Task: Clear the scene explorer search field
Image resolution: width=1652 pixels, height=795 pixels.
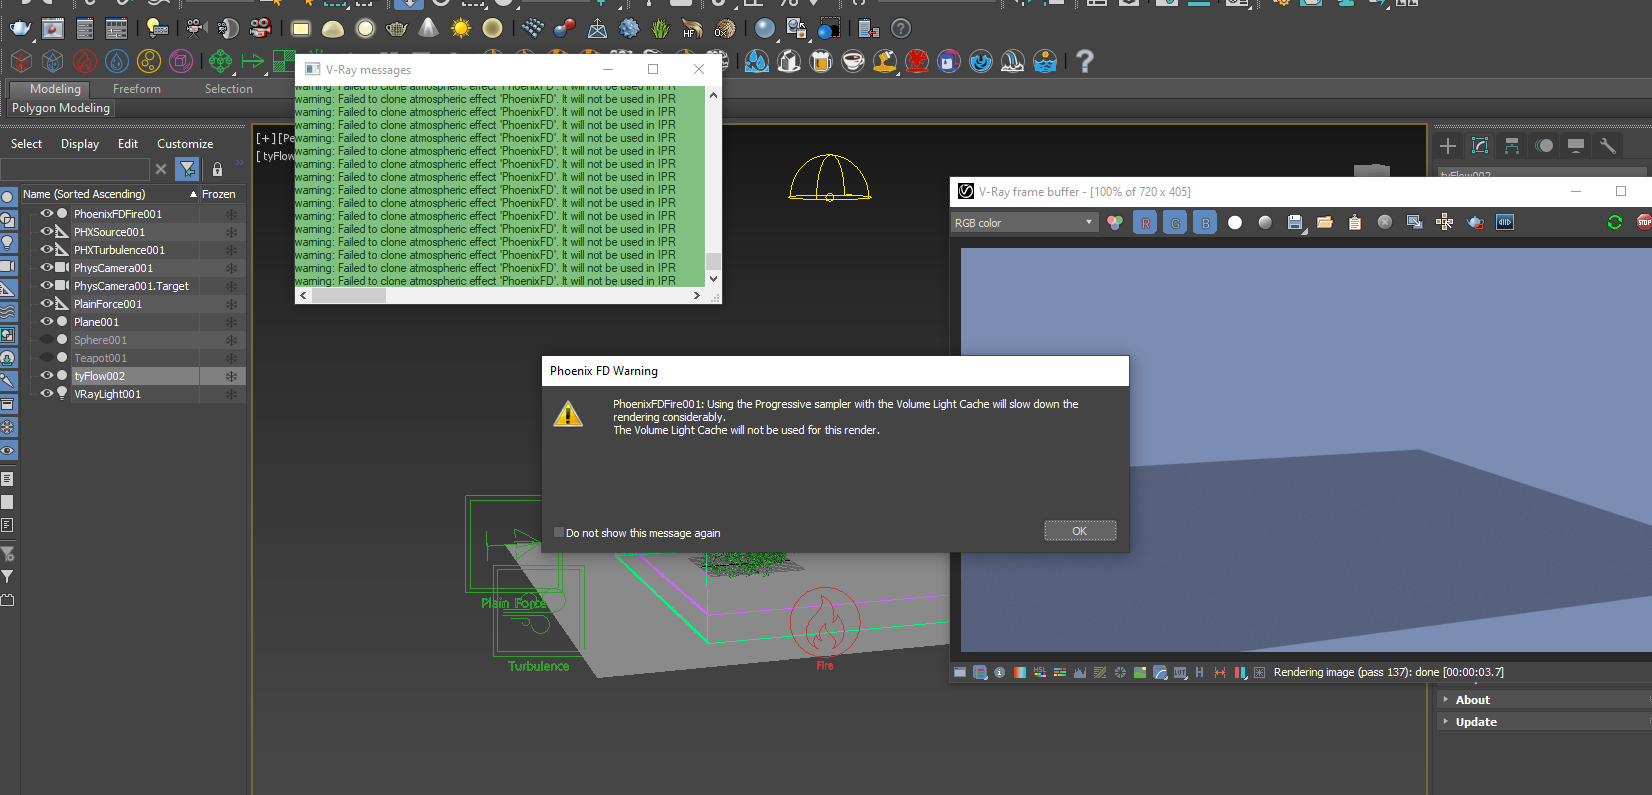Action: [161, 169]
